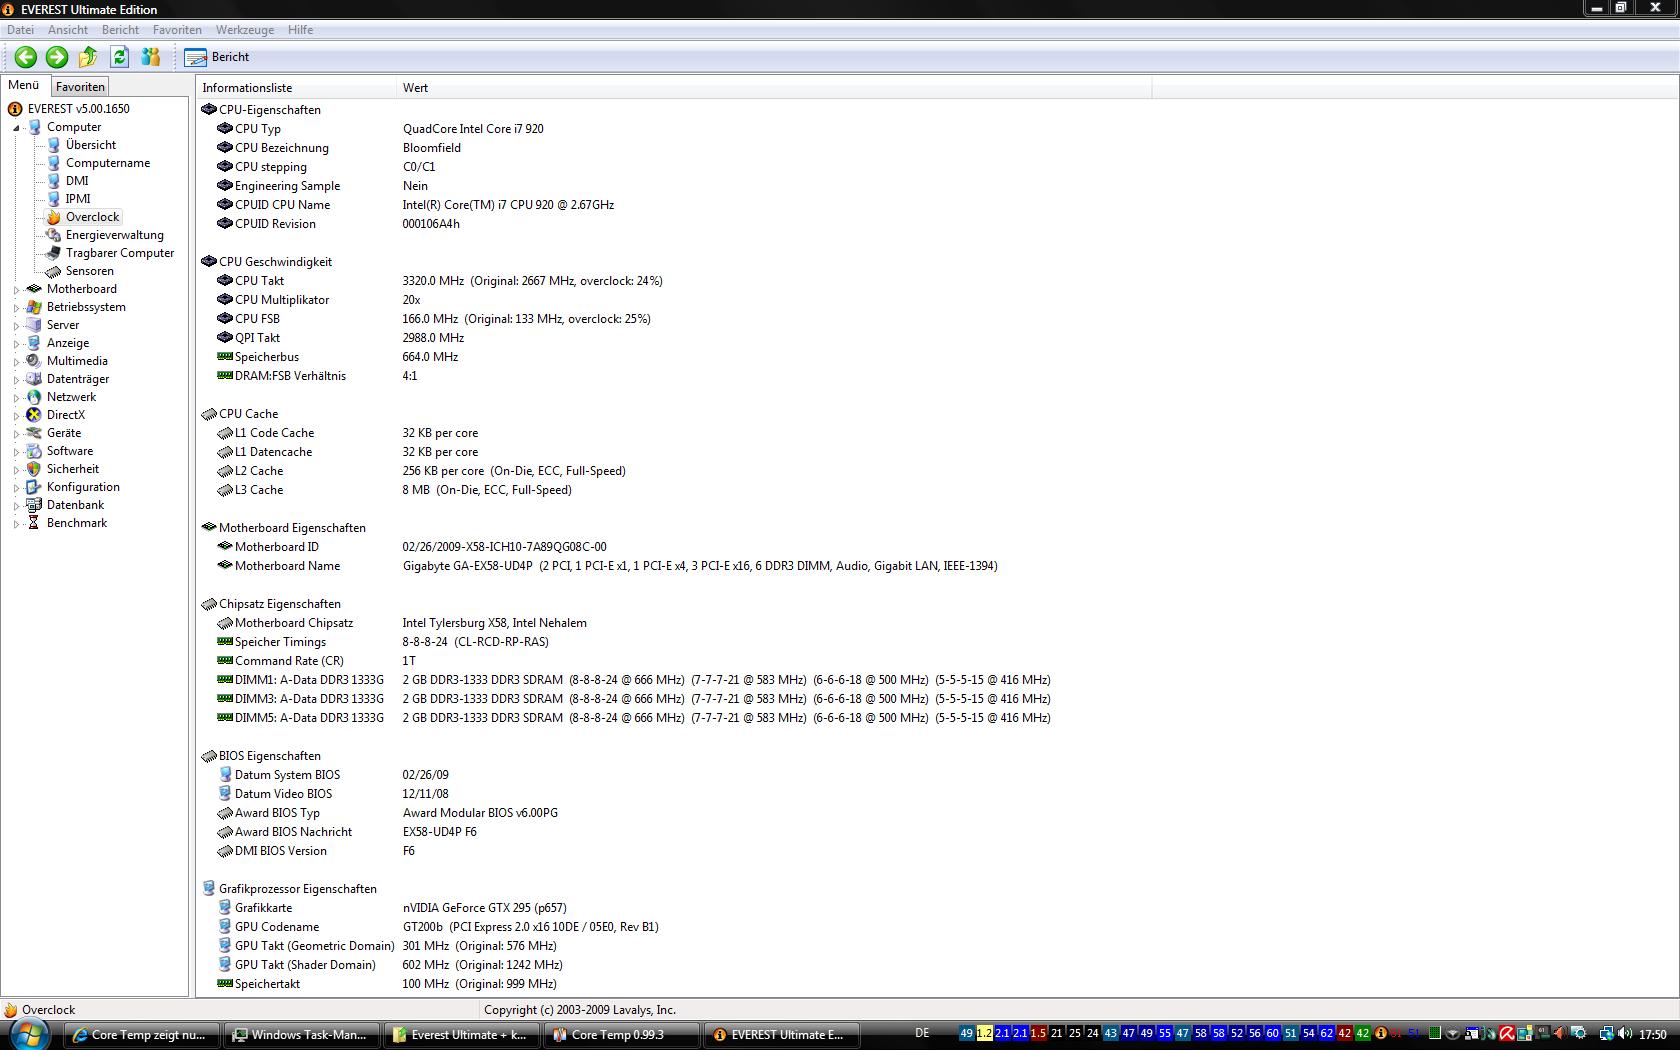
Task: Click the Windows Start orb
Action: click(x=27, y=1034)
